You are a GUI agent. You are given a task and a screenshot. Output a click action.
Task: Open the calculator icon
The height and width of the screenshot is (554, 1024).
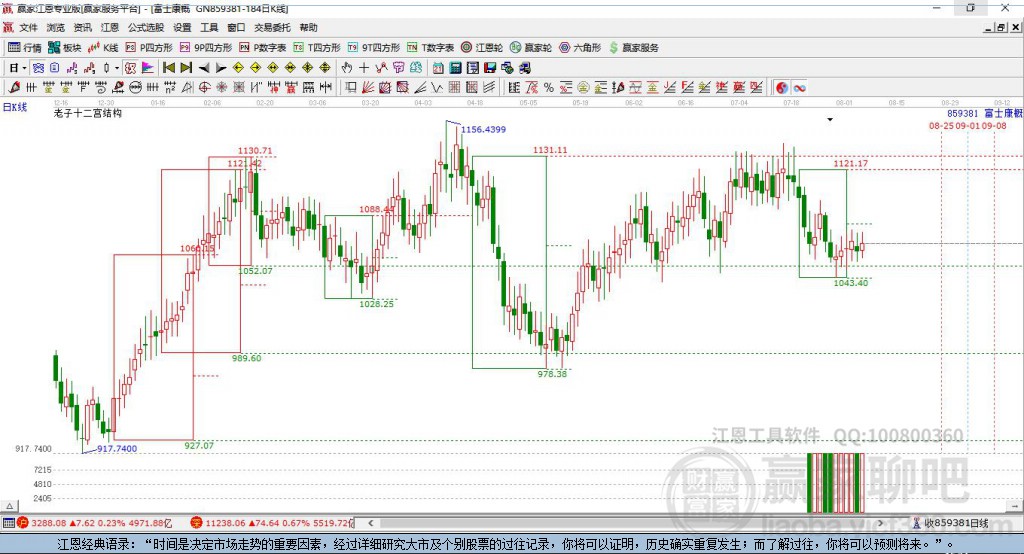click(455, 68)
